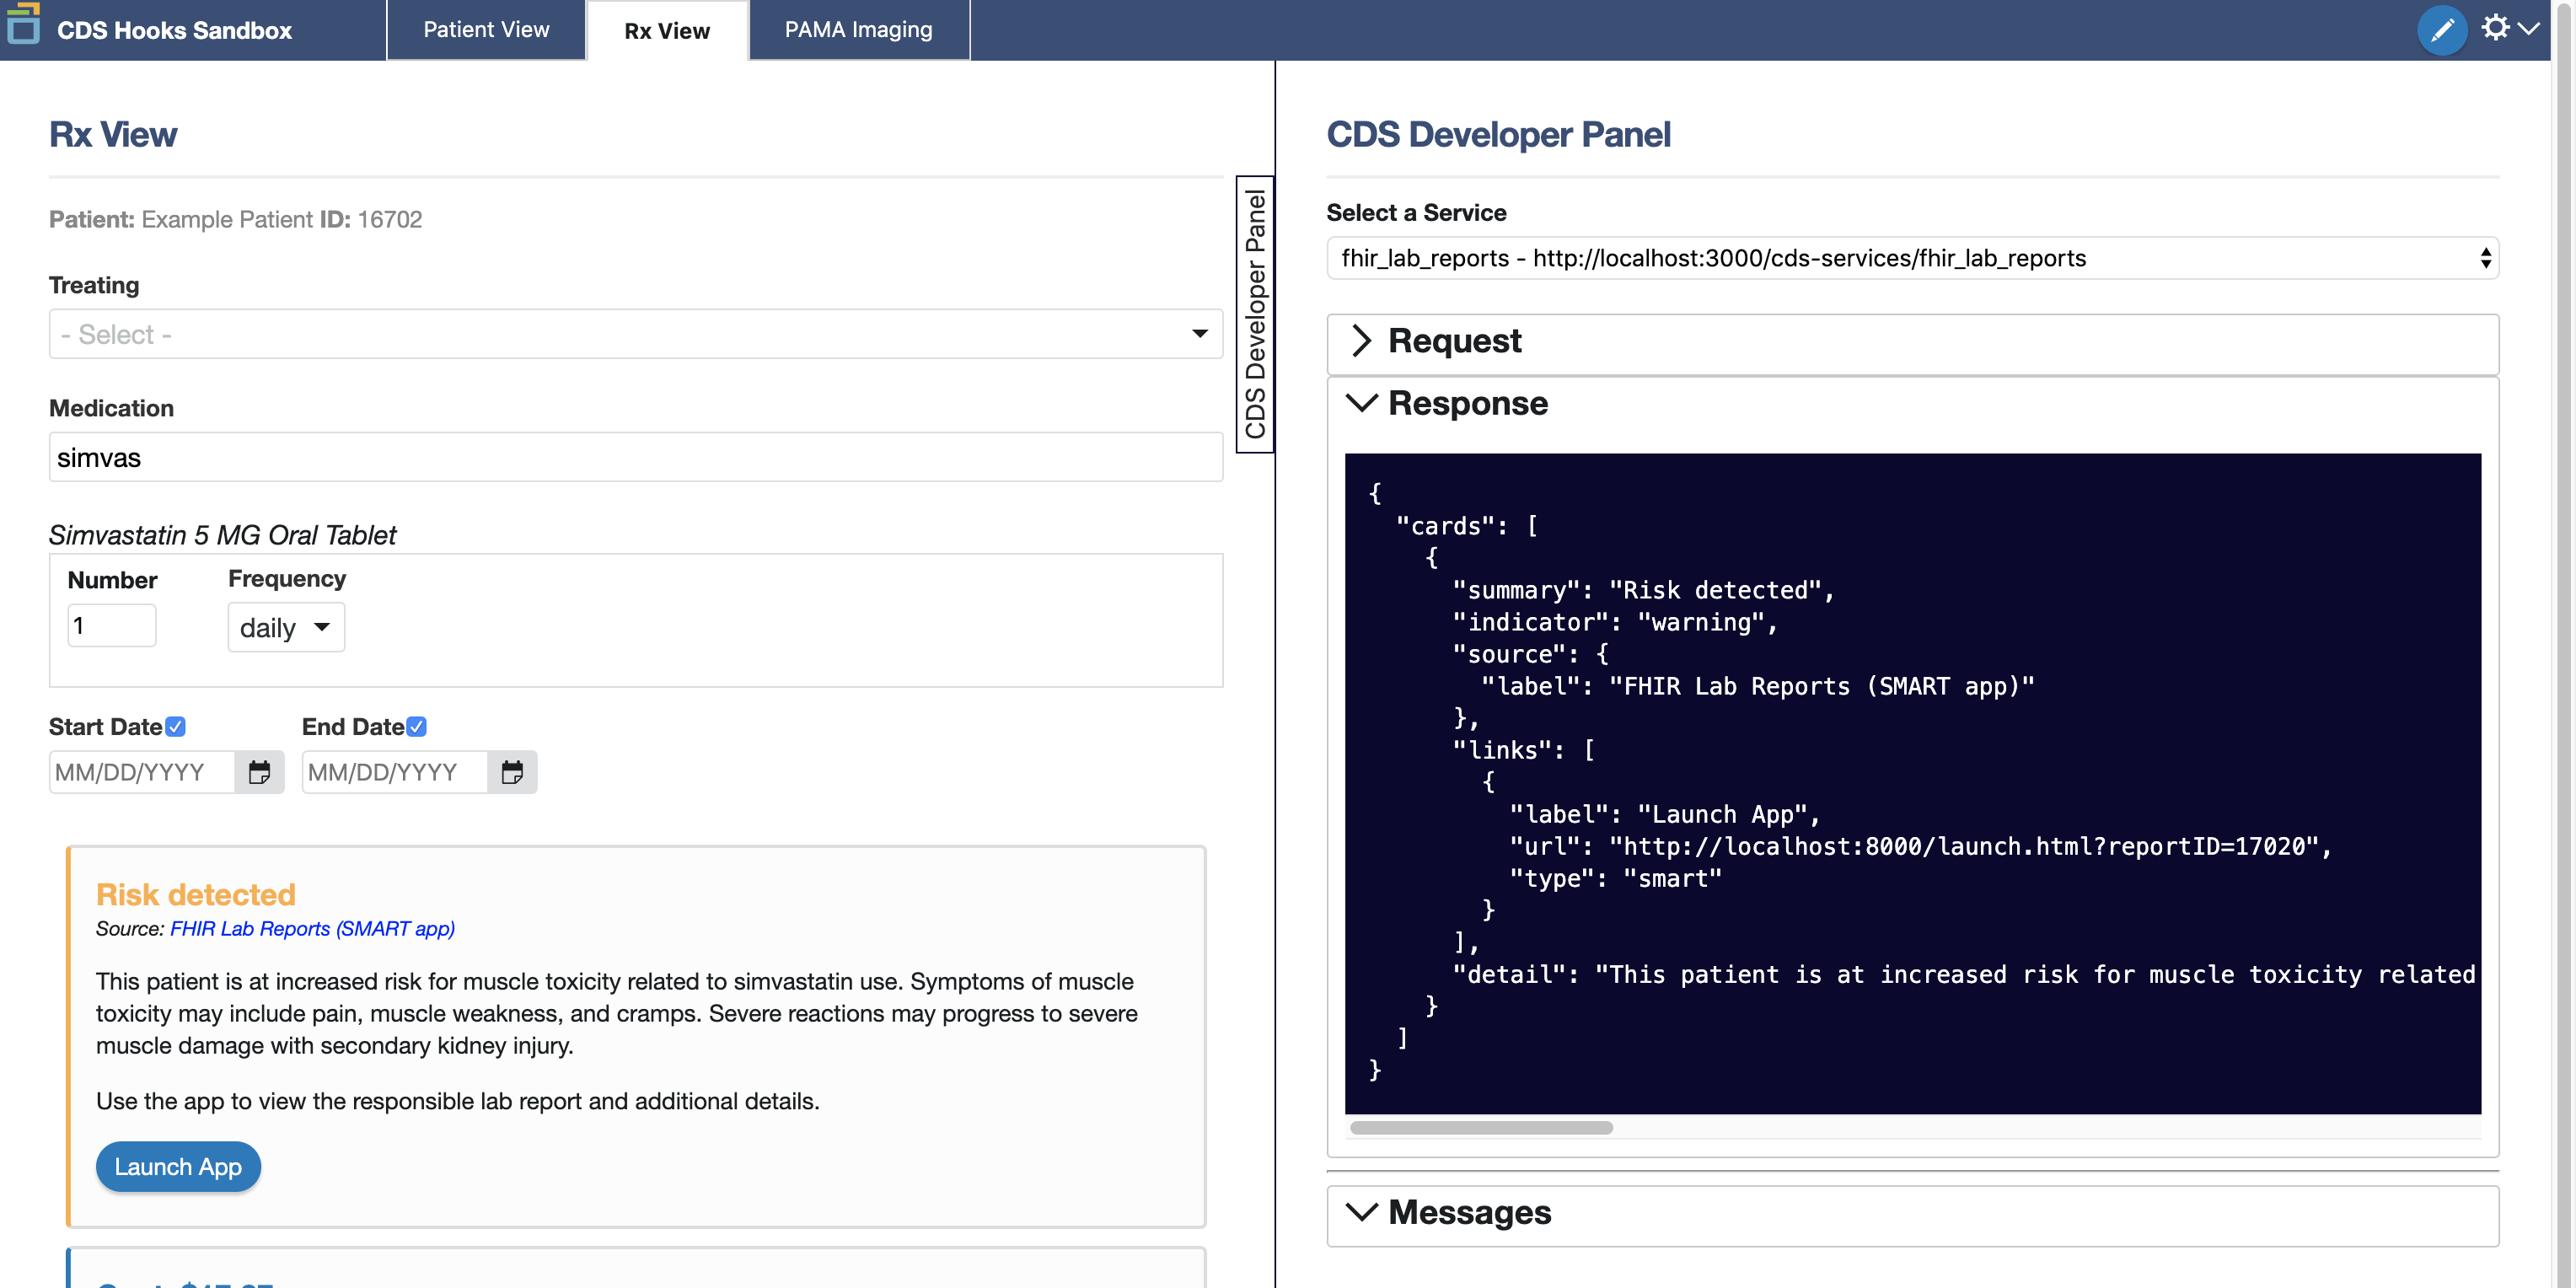Open the Start Date calendar picker icon
The height and width of the screenshot is (1288, 2576).
tap(259, 773)
